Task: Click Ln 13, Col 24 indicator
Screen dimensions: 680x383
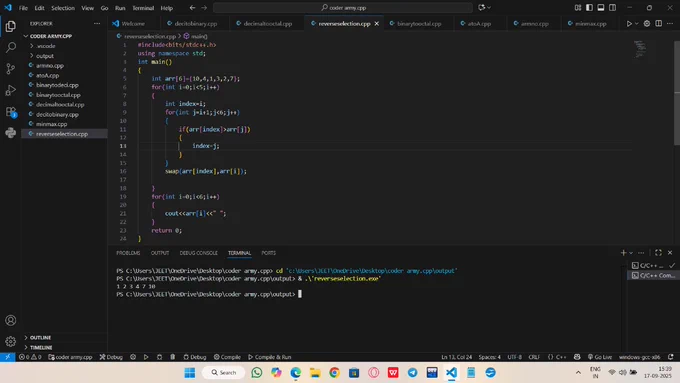Action: coord(456,357)
